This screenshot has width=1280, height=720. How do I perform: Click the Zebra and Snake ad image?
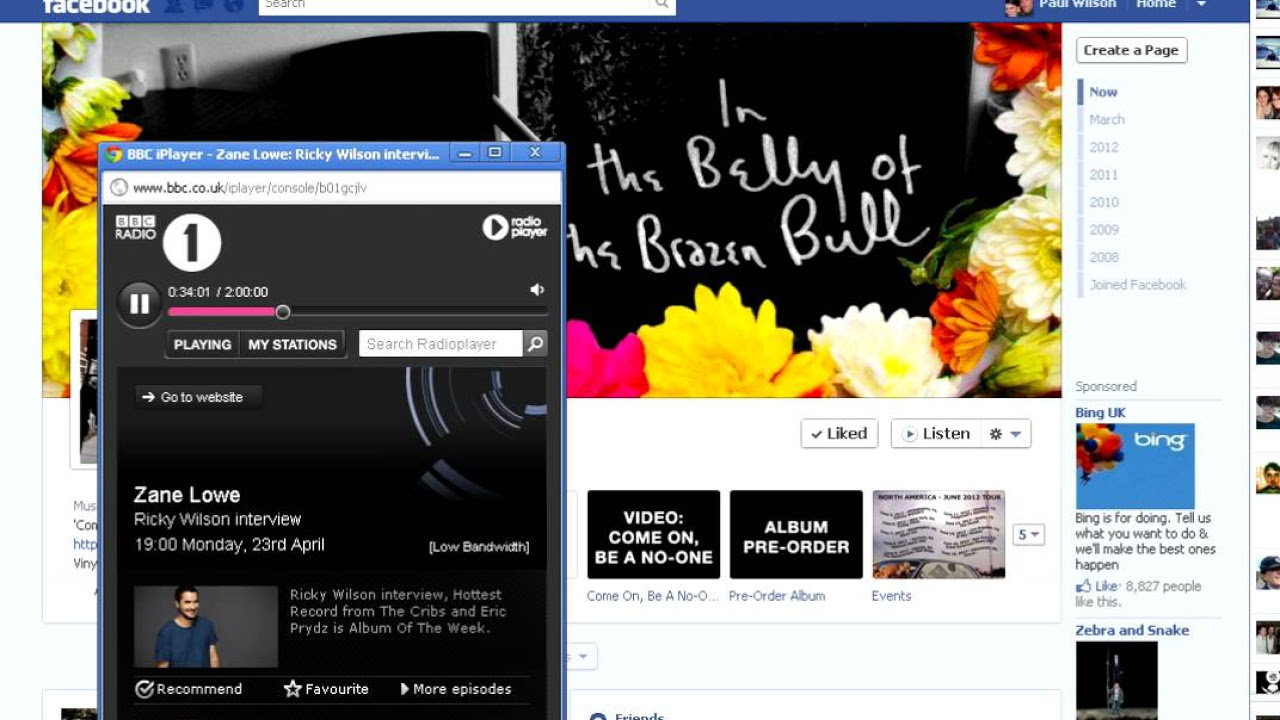pyautogui.click(x=1116, y=680)
